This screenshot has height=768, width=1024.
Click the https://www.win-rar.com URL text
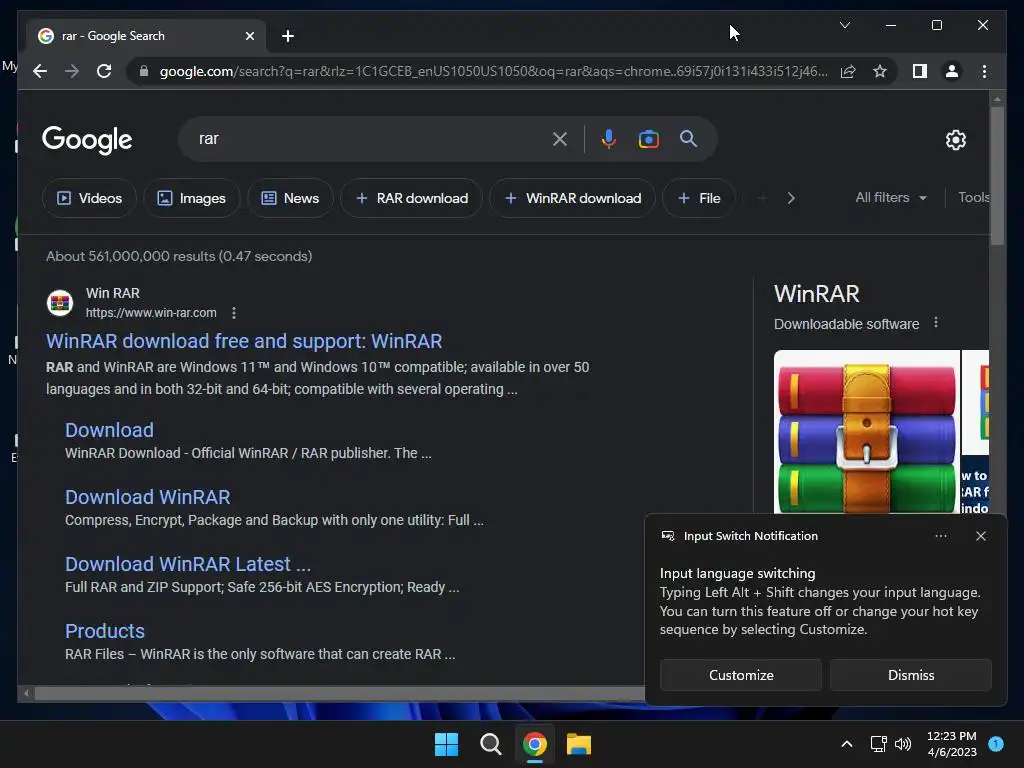151,313
